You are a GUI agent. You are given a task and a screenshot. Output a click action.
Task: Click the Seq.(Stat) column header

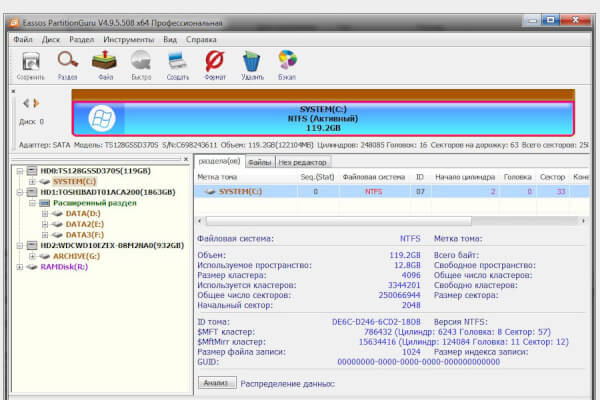[317, 177]
